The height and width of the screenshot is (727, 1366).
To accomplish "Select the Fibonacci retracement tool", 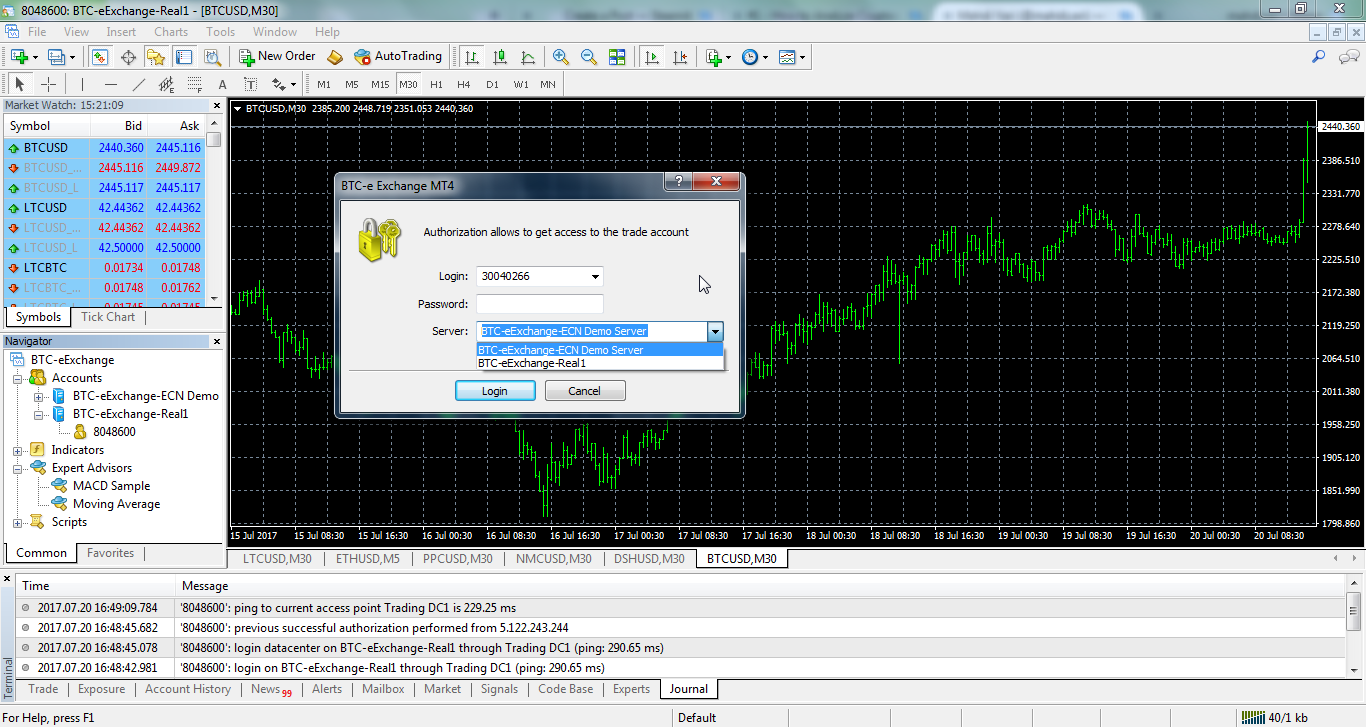I will (x=195, y=84).
